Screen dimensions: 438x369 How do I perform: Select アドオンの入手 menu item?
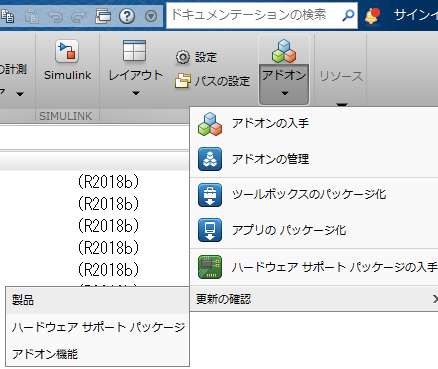pyautogui.click(x=314, y=124)
